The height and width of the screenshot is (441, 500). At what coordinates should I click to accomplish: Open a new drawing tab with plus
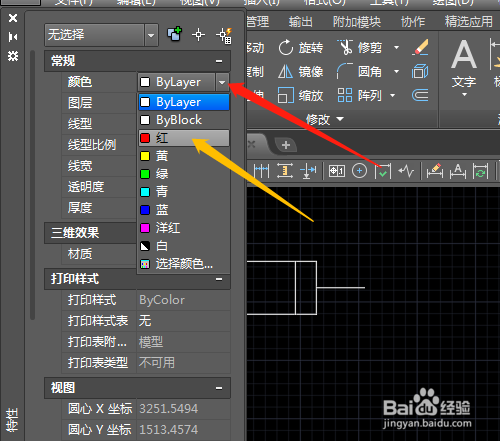[286, 145]
